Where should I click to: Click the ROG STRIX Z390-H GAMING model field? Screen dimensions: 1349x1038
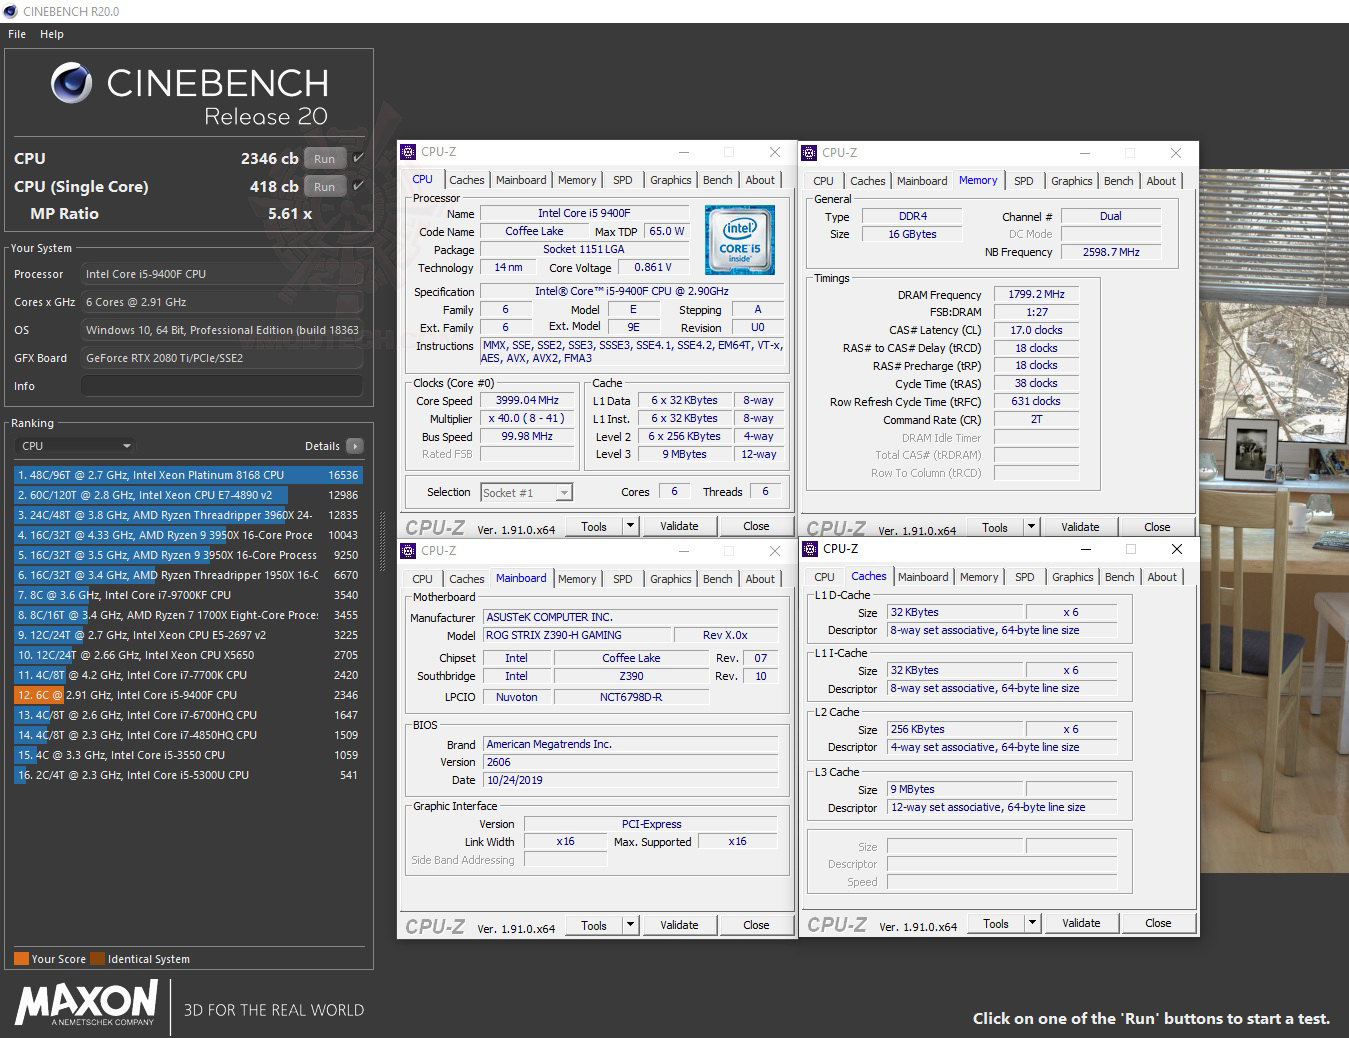(x=577, y=635)
